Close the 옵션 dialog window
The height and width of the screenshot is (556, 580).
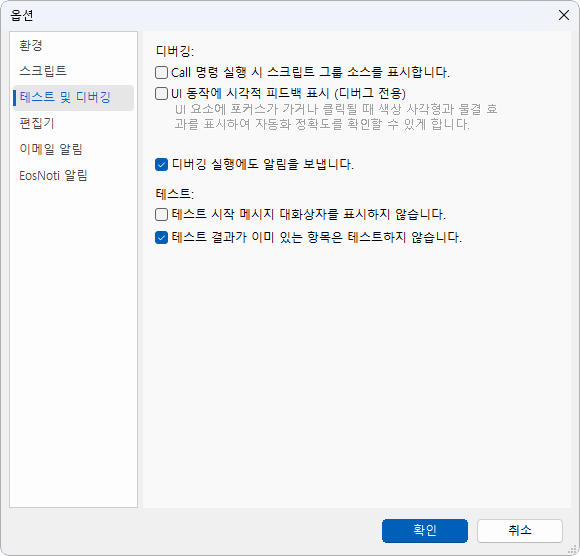[x=564, y=15]
